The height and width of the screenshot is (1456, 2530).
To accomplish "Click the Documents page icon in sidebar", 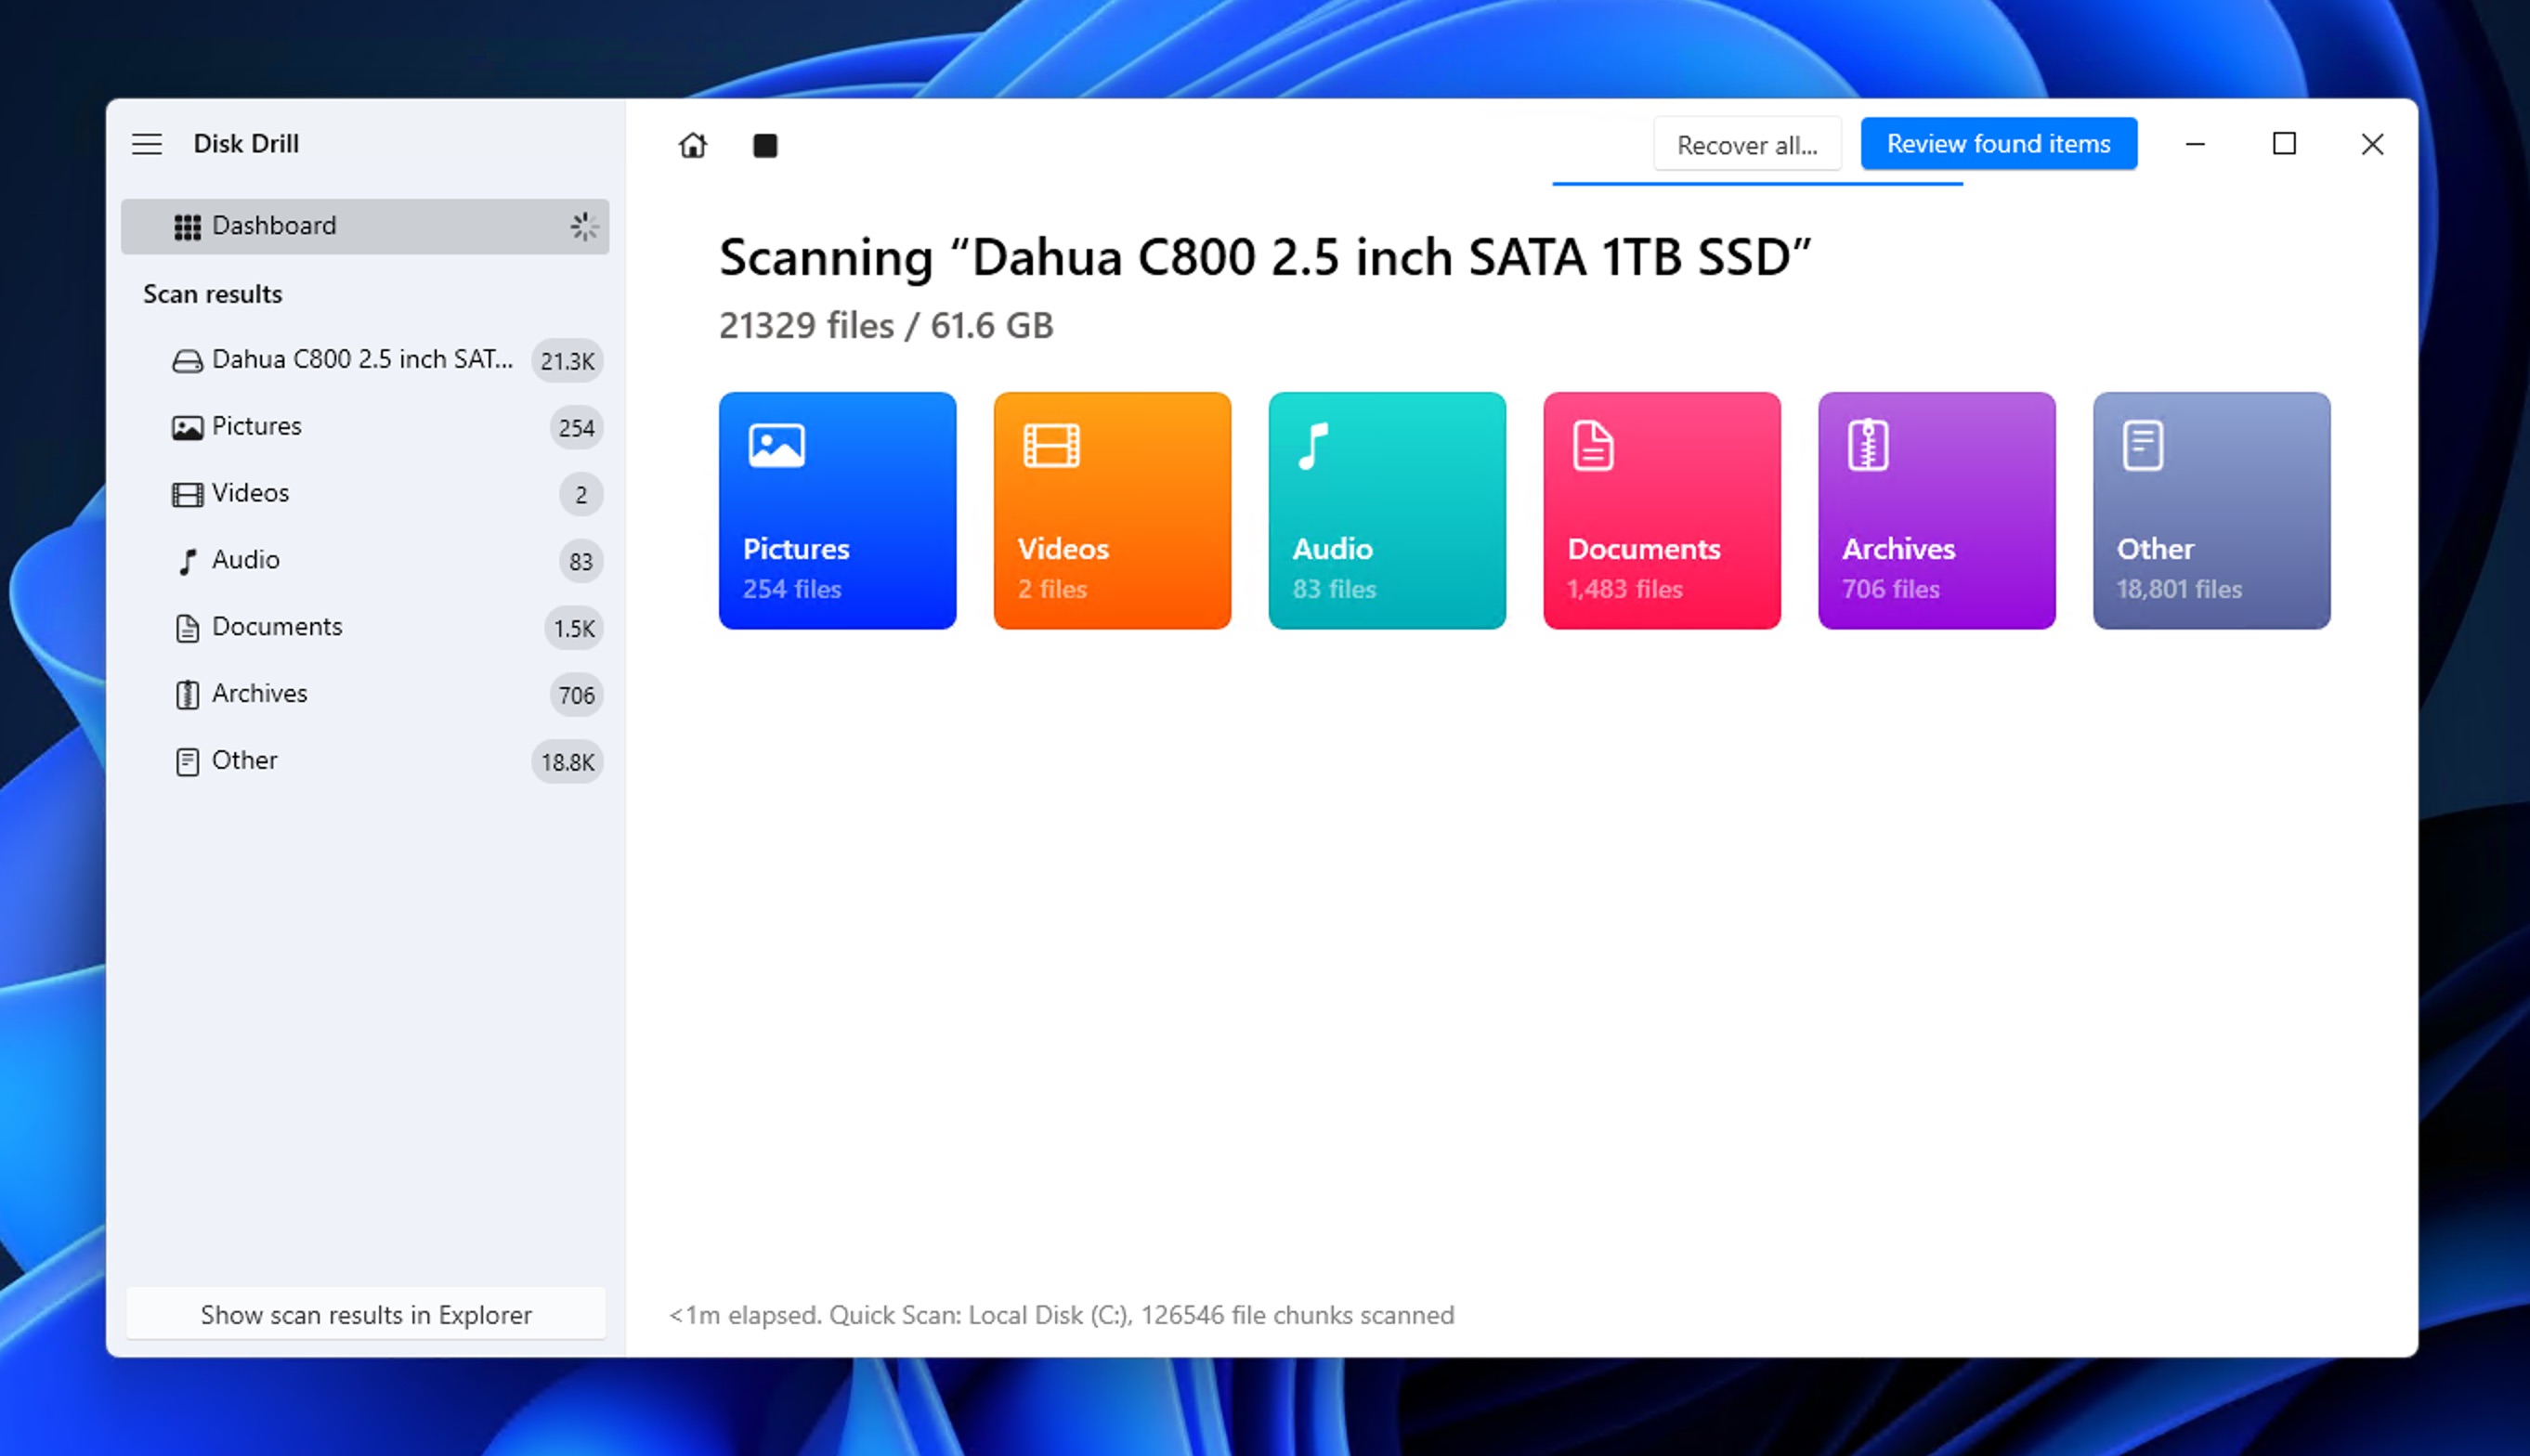I will [187, 628].
